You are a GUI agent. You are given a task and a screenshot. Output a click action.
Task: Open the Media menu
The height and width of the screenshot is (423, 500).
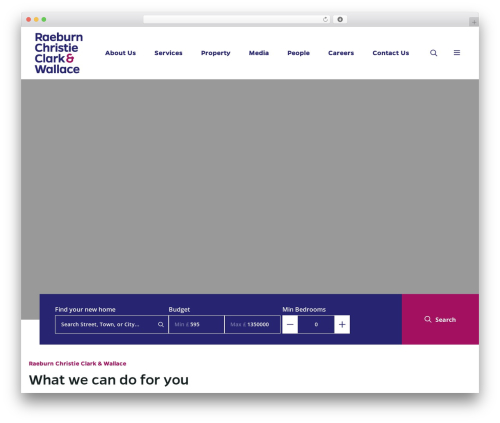click(x=259, y=53)
